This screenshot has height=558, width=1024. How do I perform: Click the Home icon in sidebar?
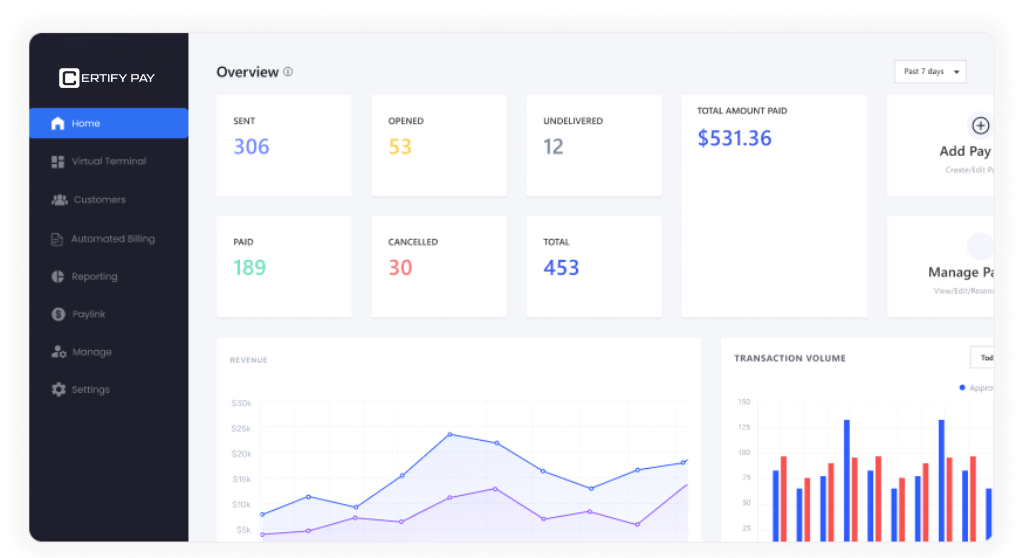point(58,123)
